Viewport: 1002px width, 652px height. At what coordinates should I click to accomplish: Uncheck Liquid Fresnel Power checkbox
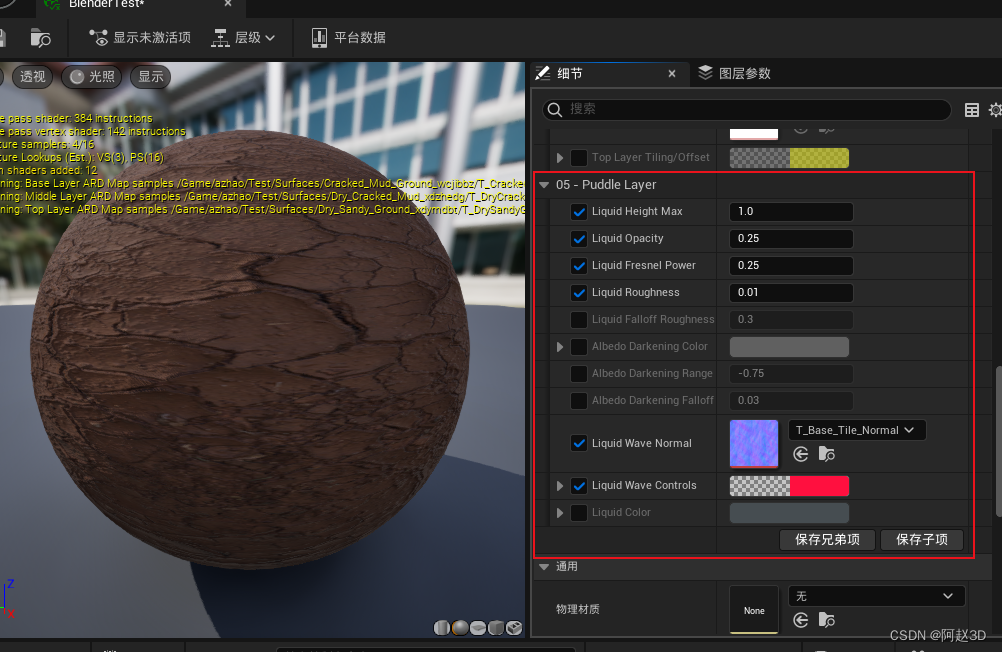579,265
